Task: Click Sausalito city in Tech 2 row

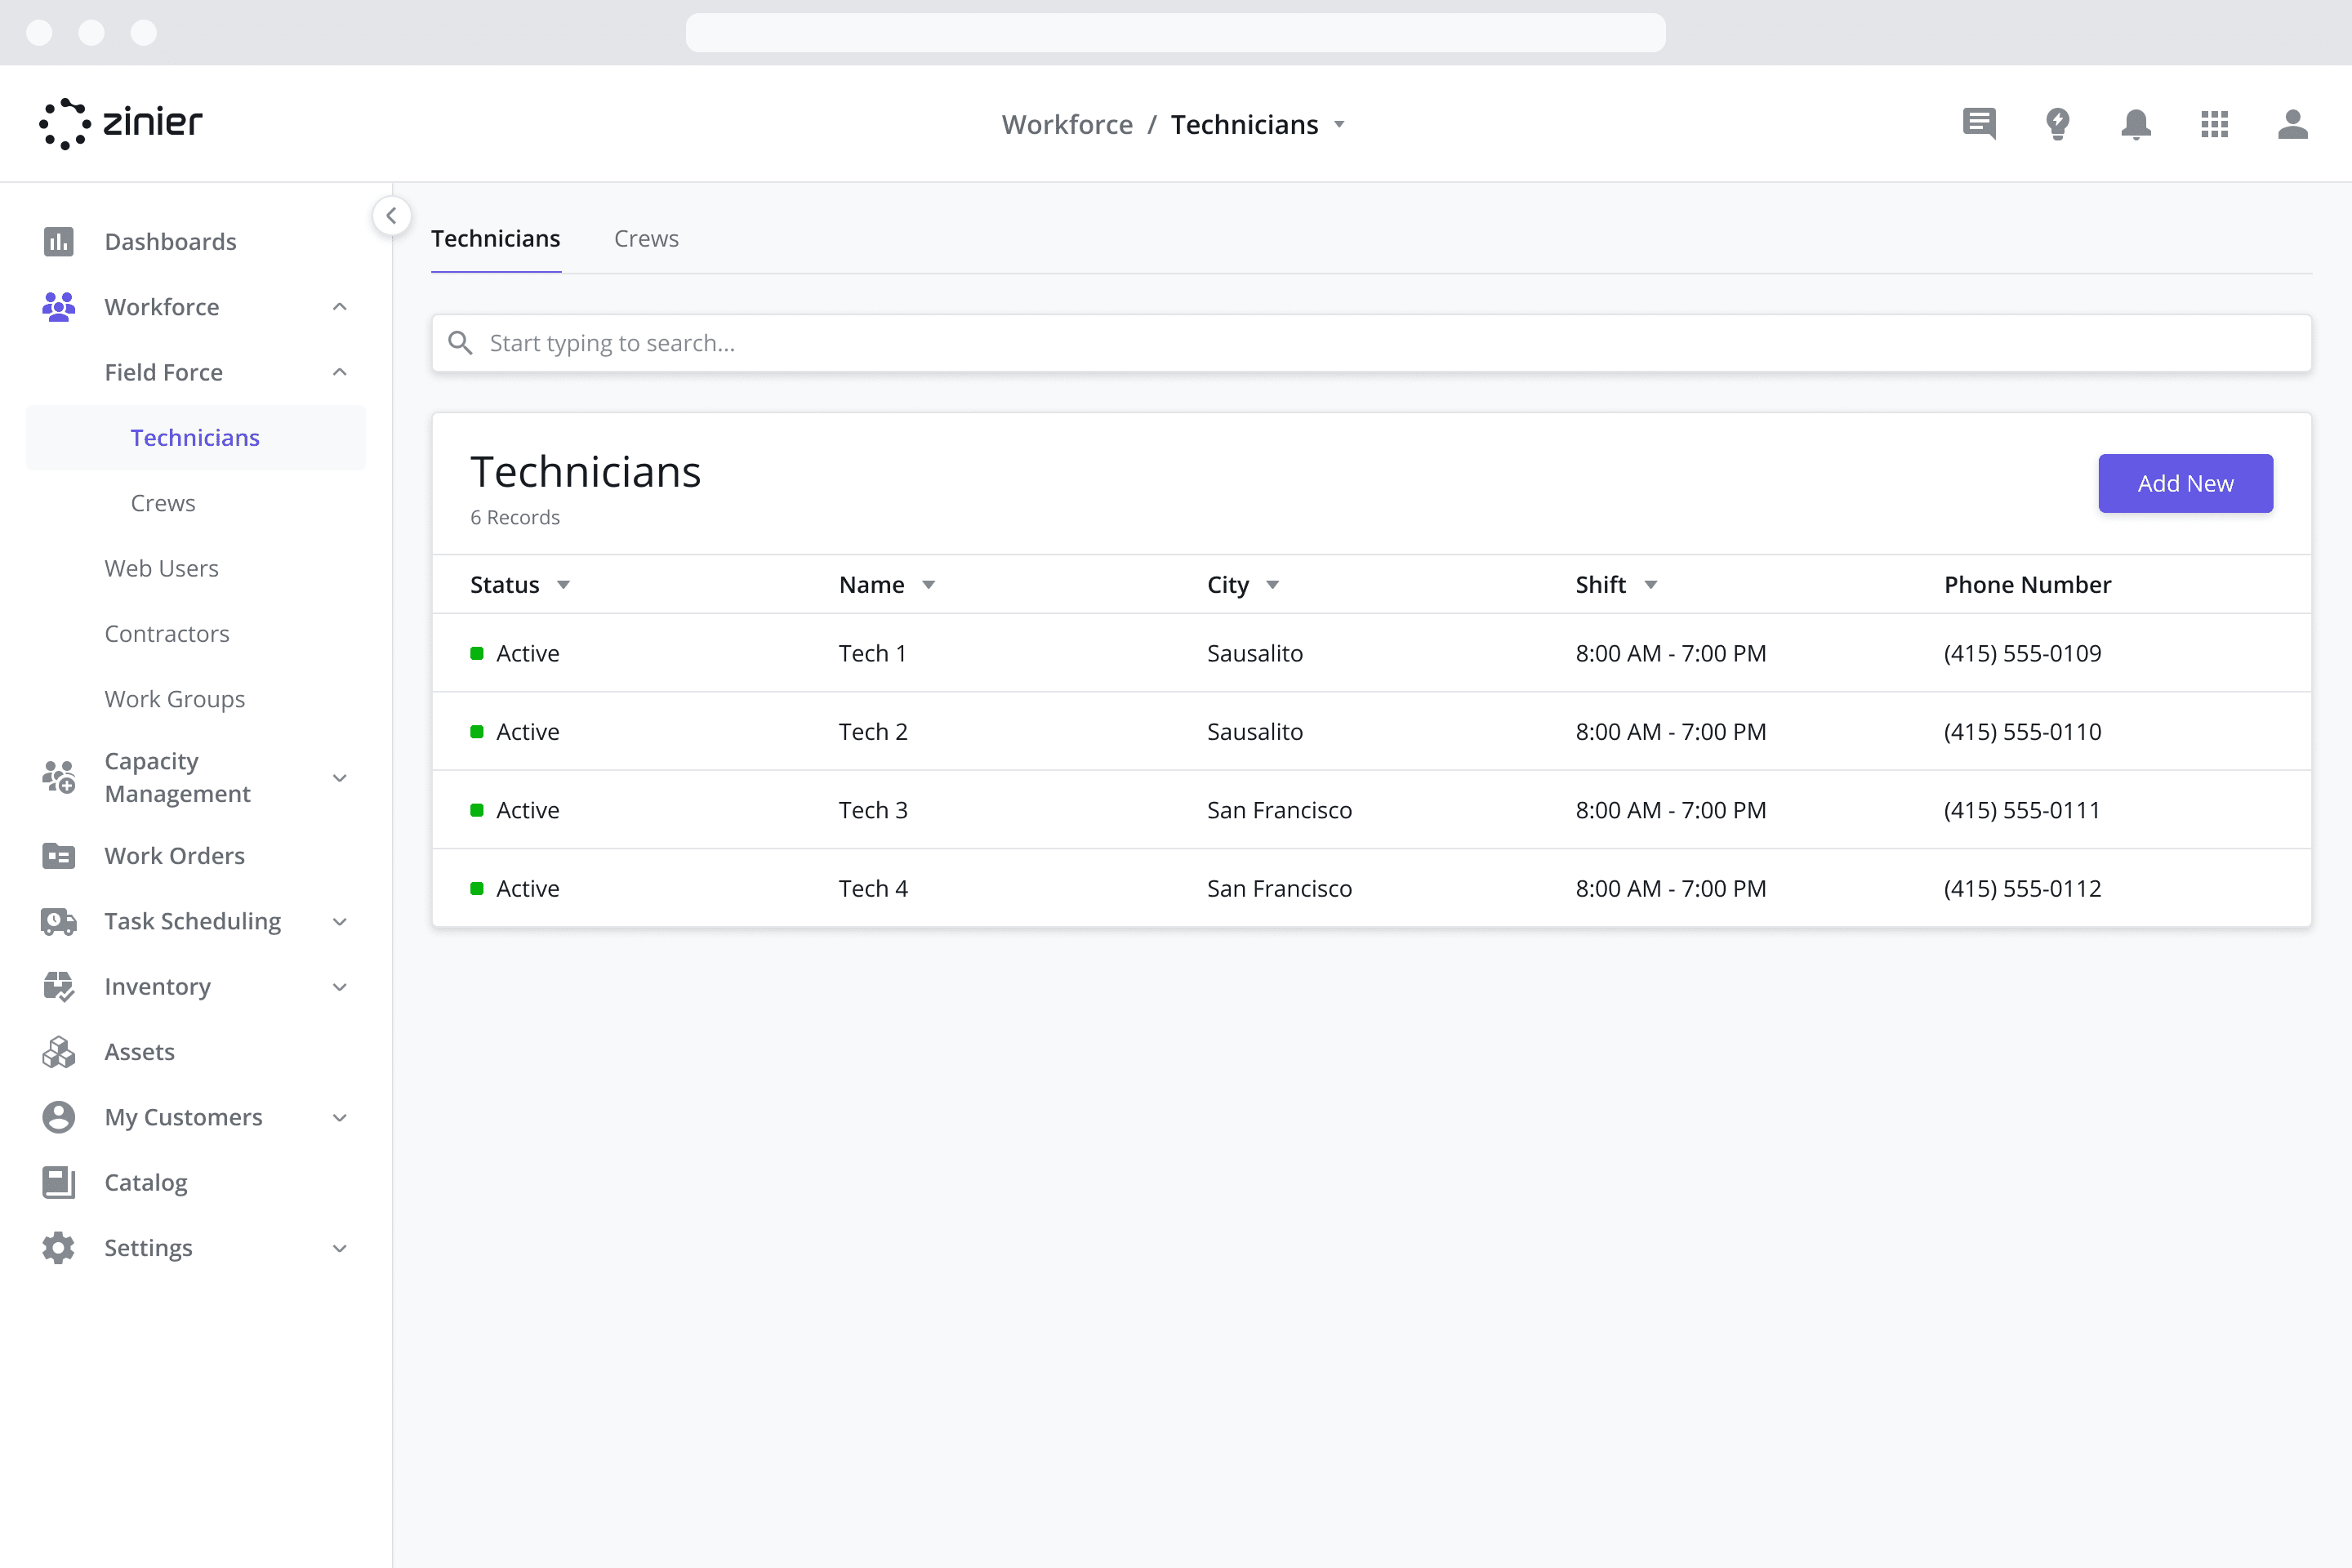Action: coord(1254,732)
